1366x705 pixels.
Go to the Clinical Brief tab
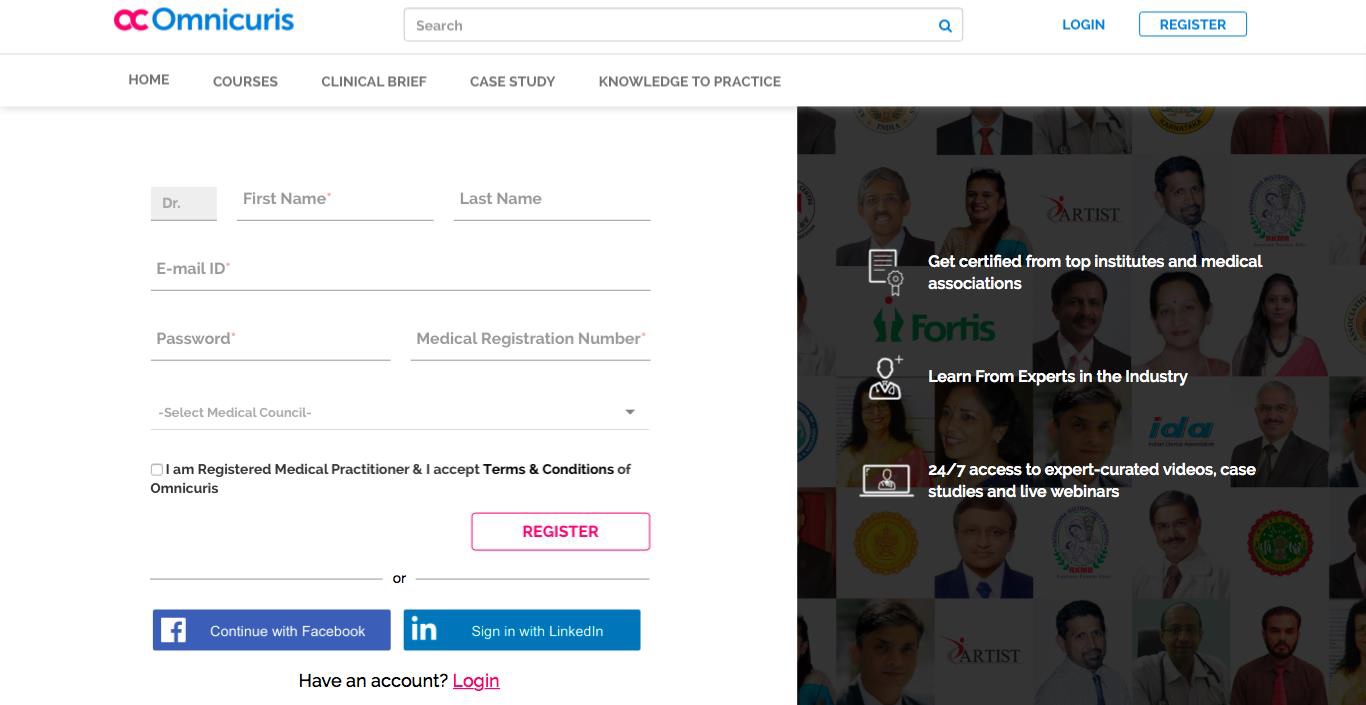[x=373, y=81]
